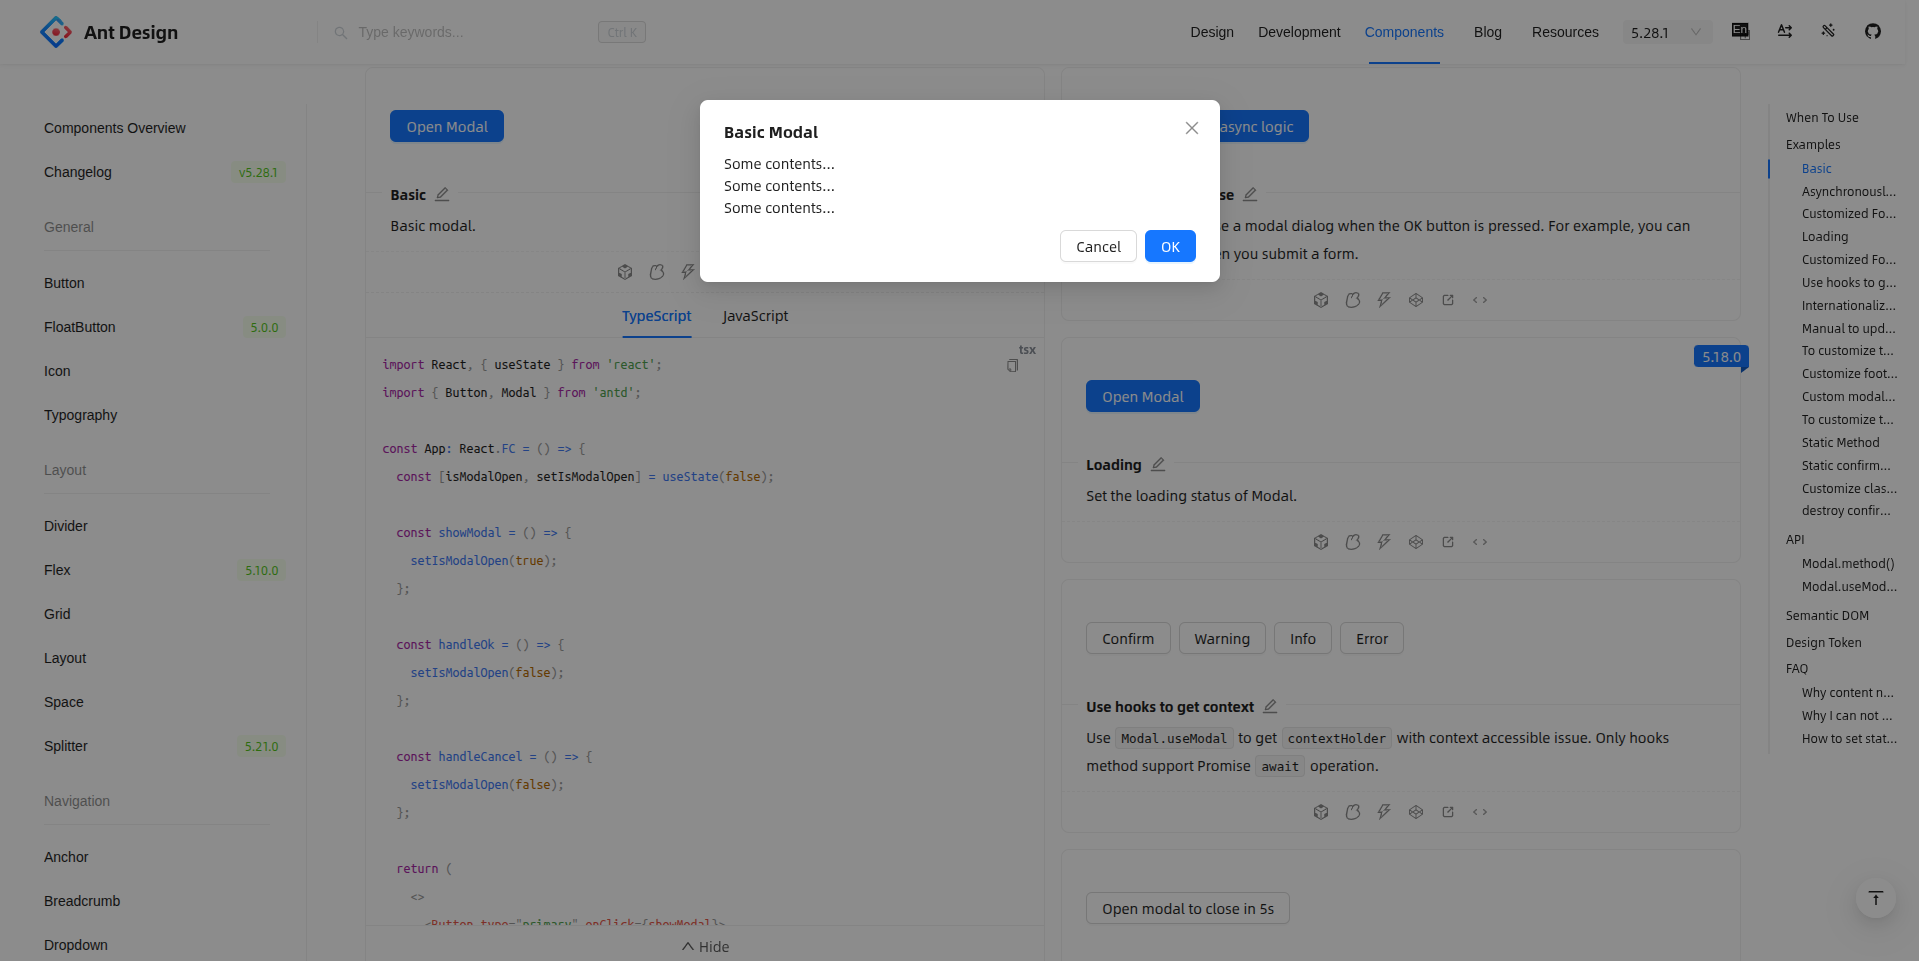Open hooks context demo in new window
The width and height of the screenshot is (1919, 961).
coord(1447,812)
